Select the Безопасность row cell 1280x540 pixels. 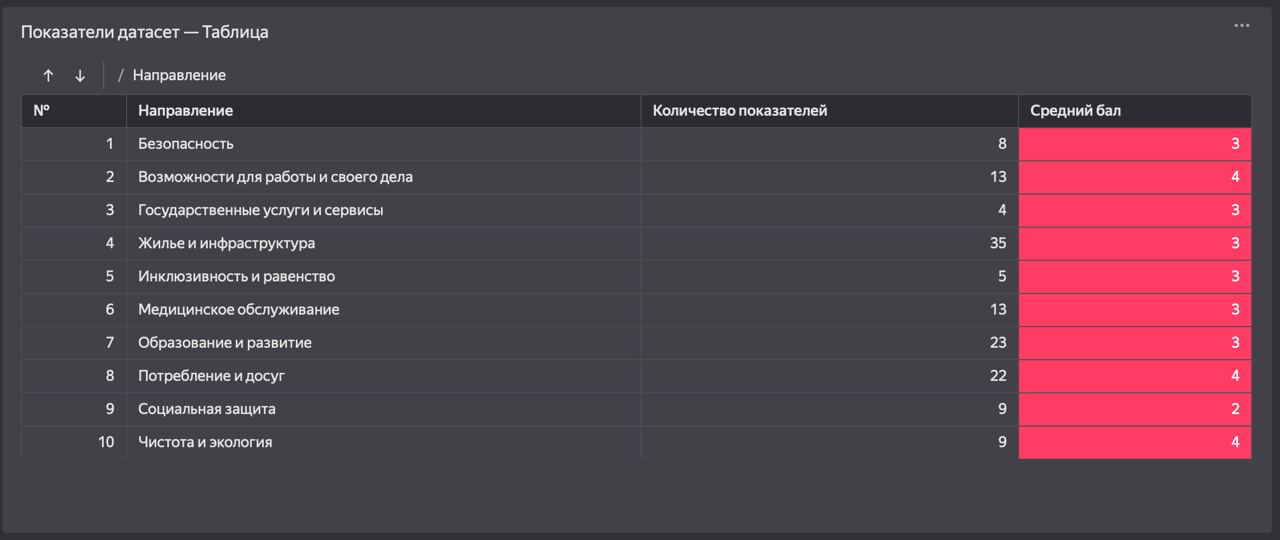pos(384,144)
